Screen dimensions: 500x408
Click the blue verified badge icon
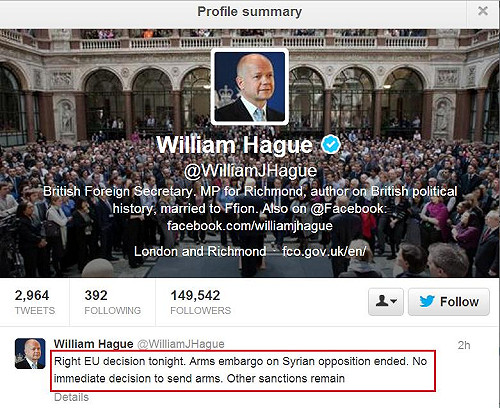[331, 145]
